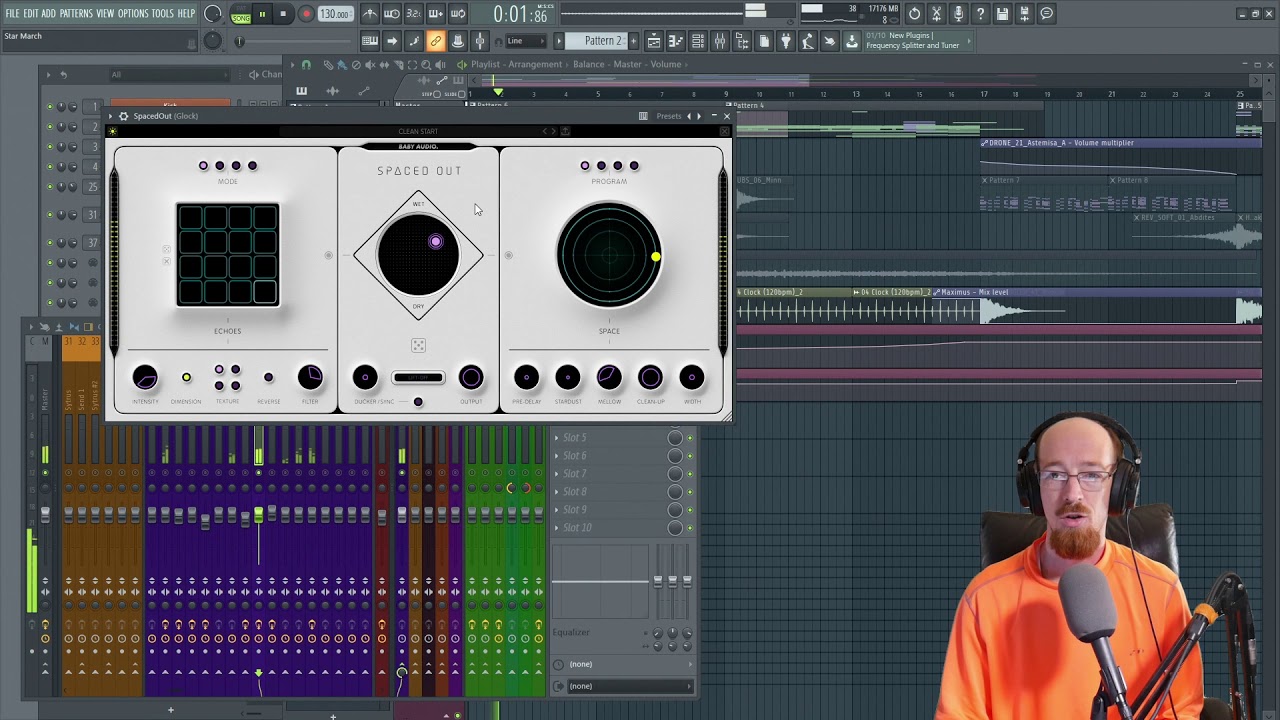The image size is (1280, 720).
Task: Open the chat bubble icon in toolbar
Action: pos(1046,14)
